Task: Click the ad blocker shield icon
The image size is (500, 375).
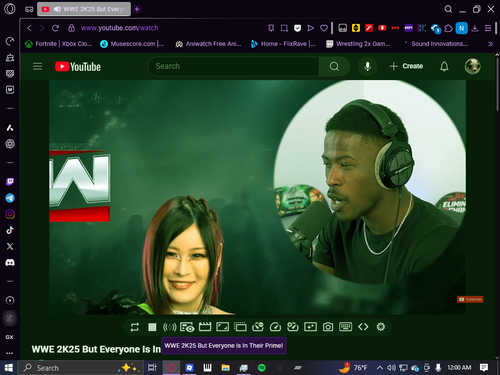Action: pos(297,28)
